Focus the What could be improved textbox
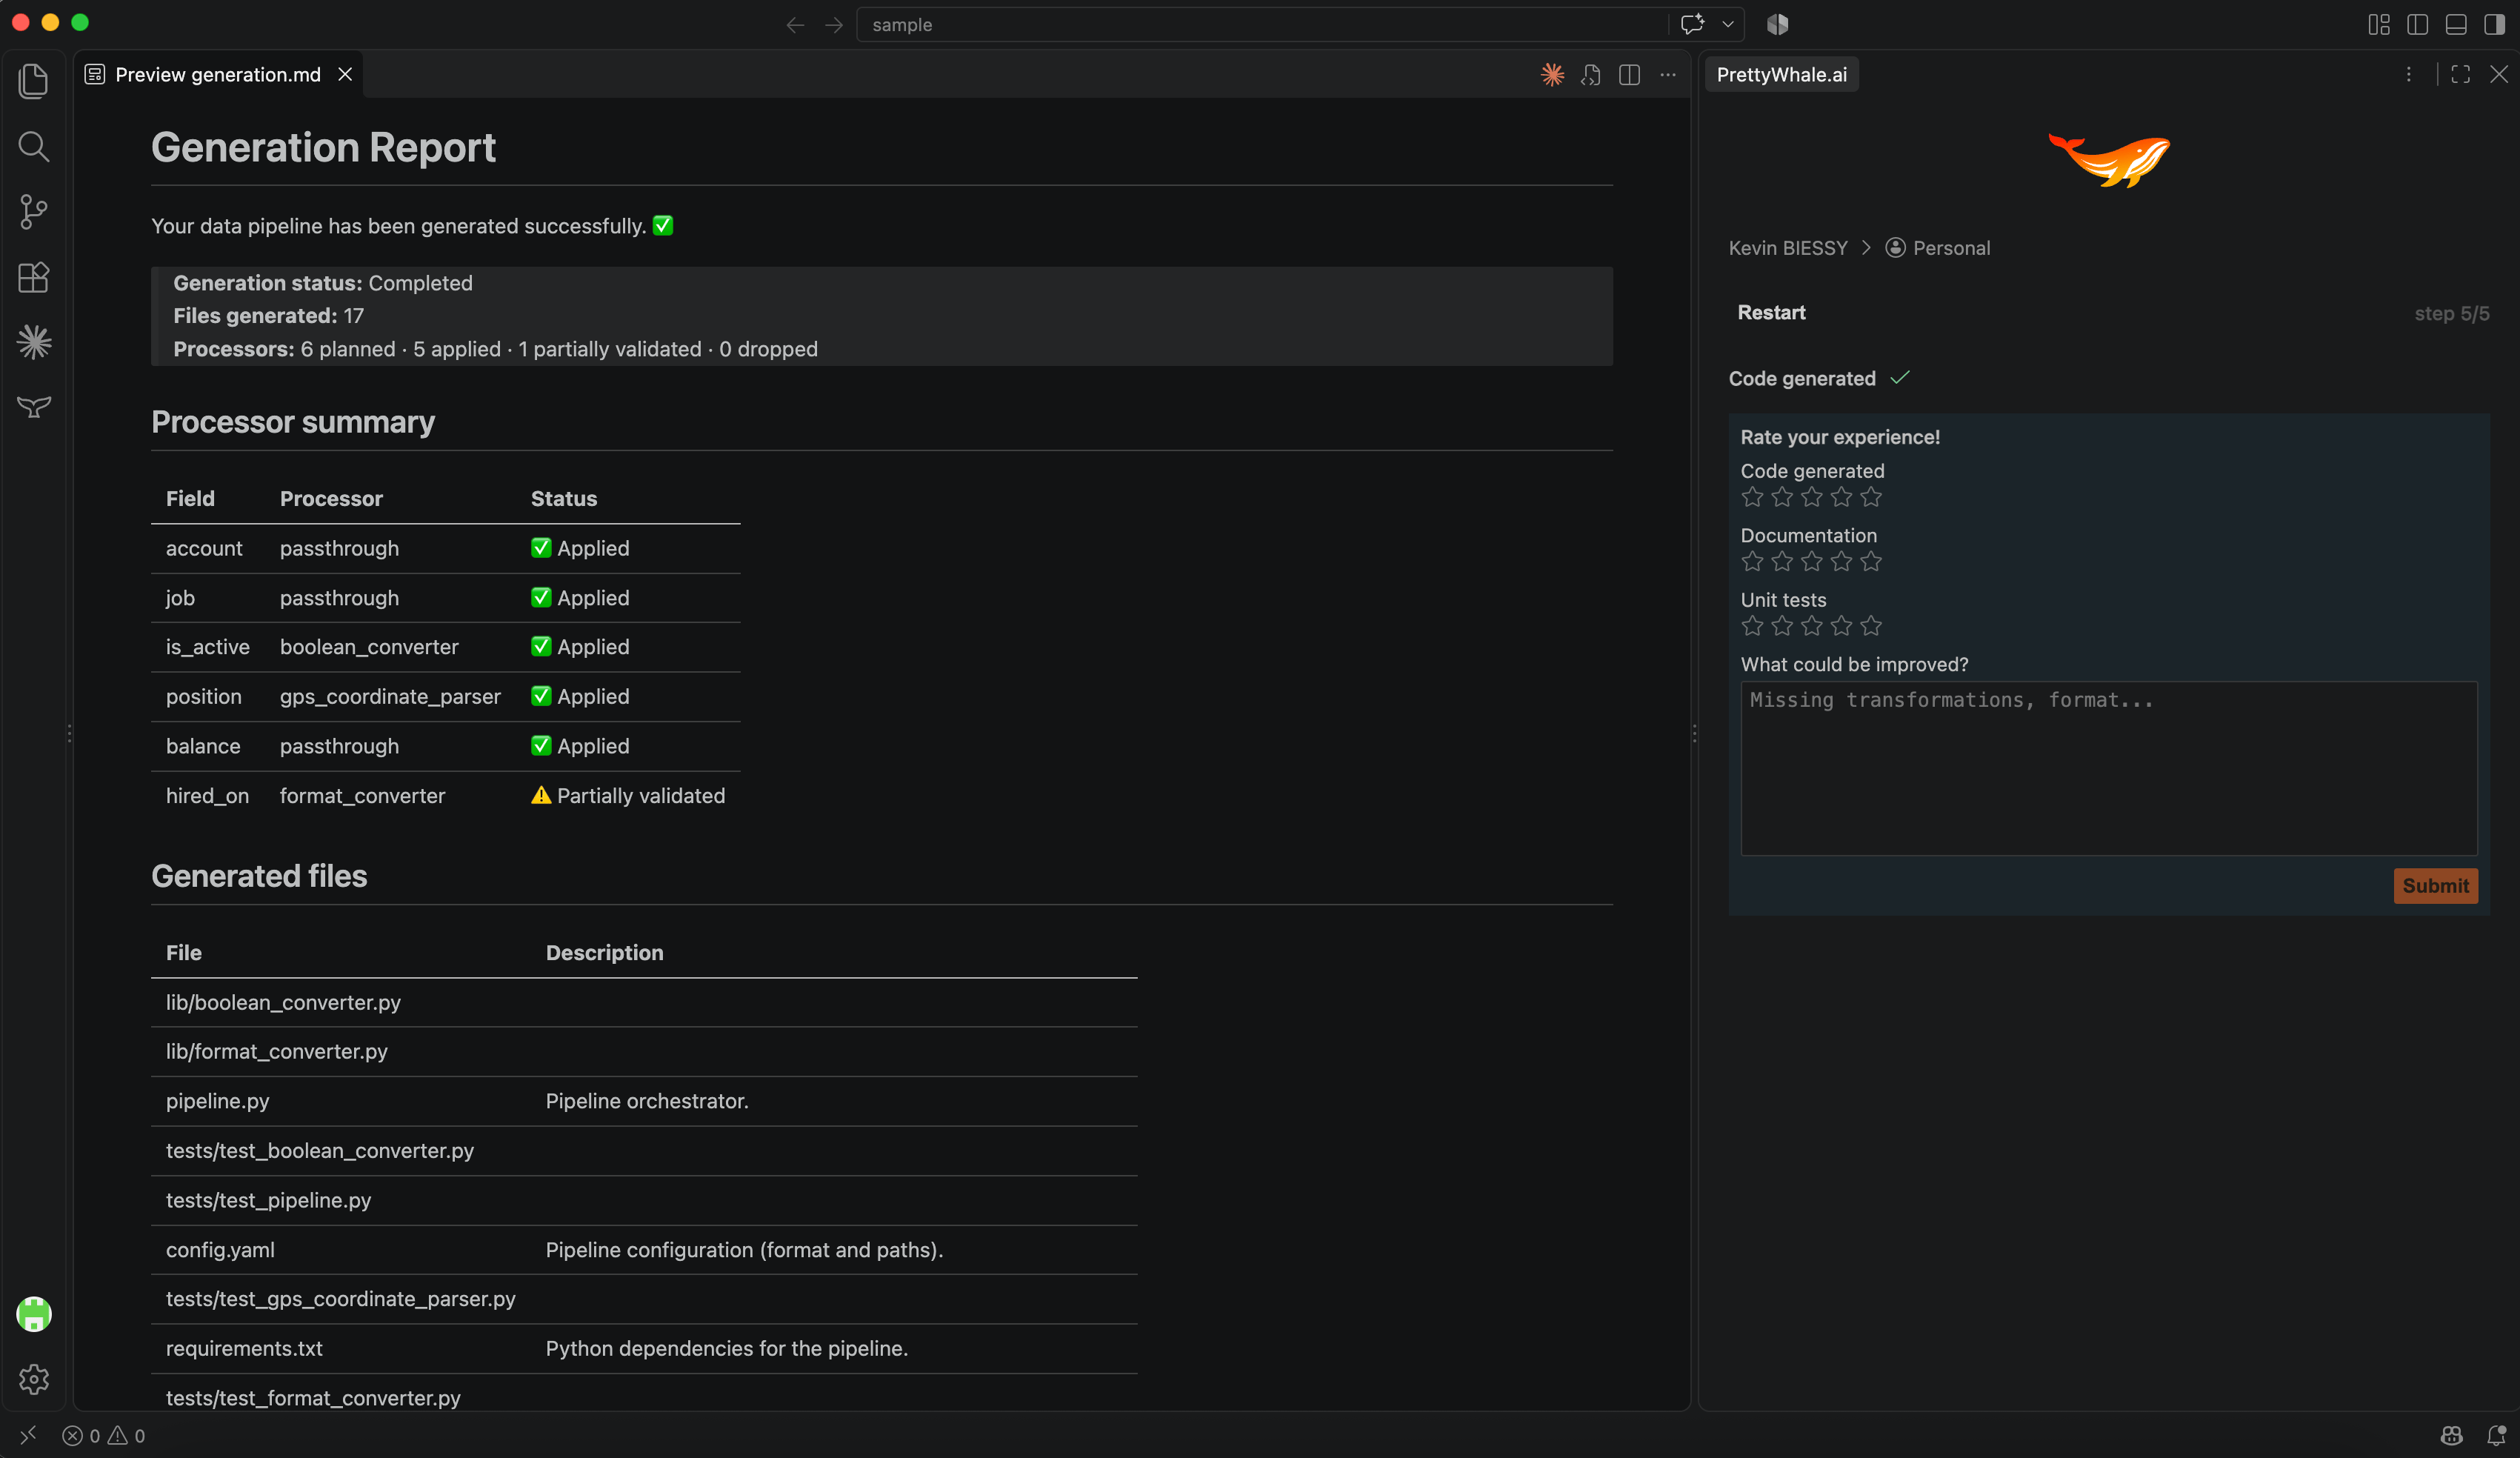2520x1458 pixels. click(x=2108, y=768)
